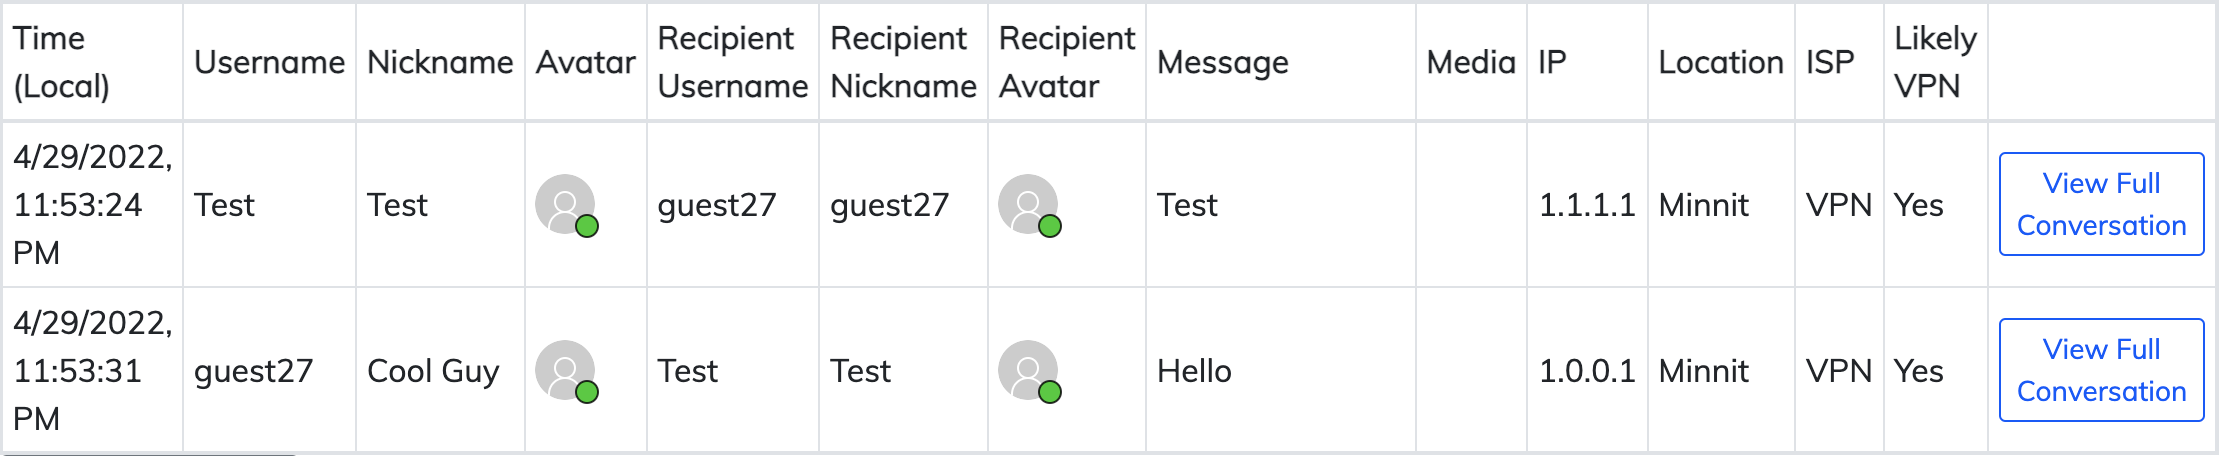Click the Message column header
This screenshot has height=456, width=2220.
1222,62
